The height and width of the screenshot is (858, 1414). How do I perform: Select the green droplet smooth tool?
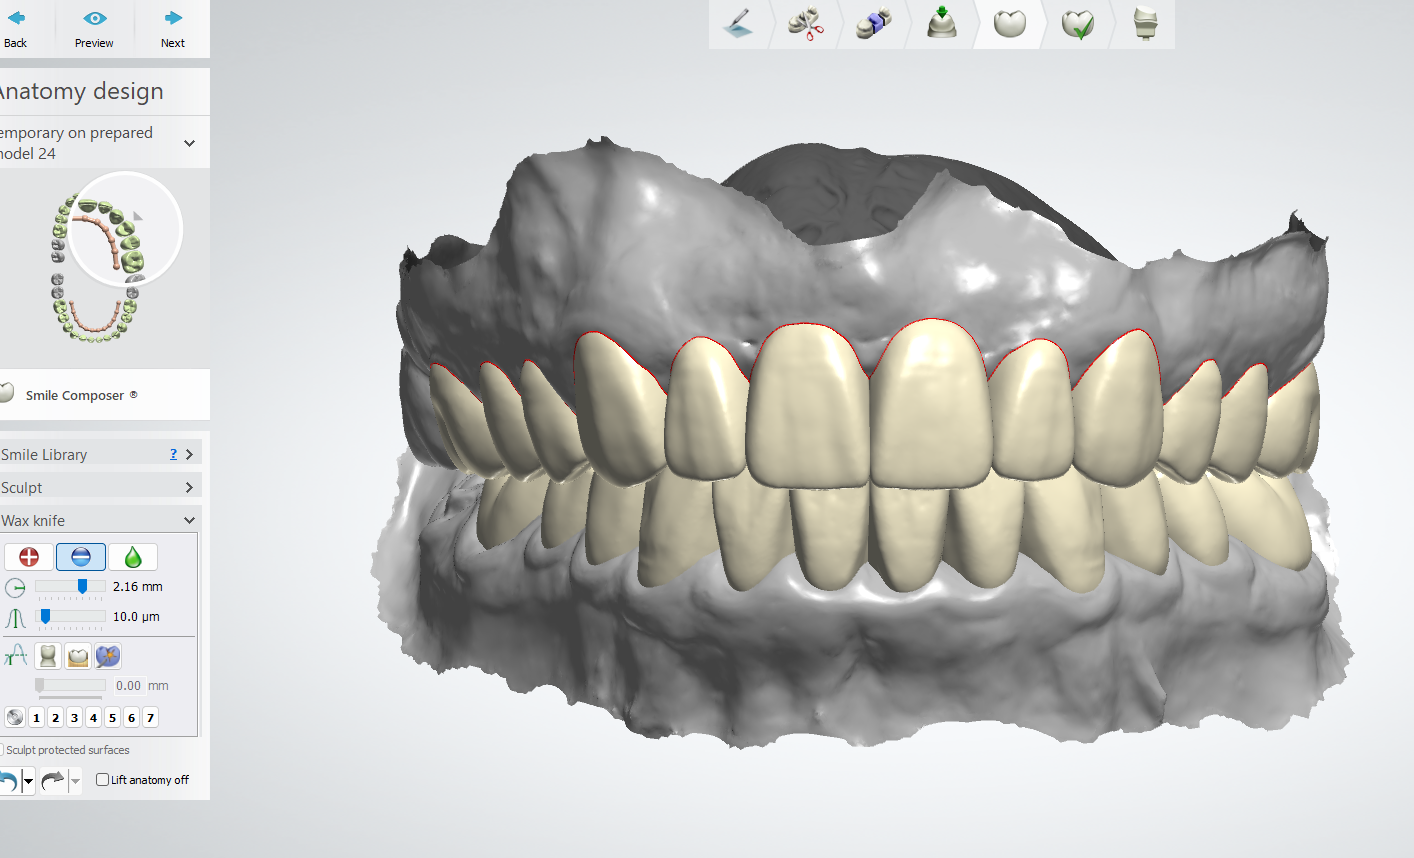click(133, 557)
